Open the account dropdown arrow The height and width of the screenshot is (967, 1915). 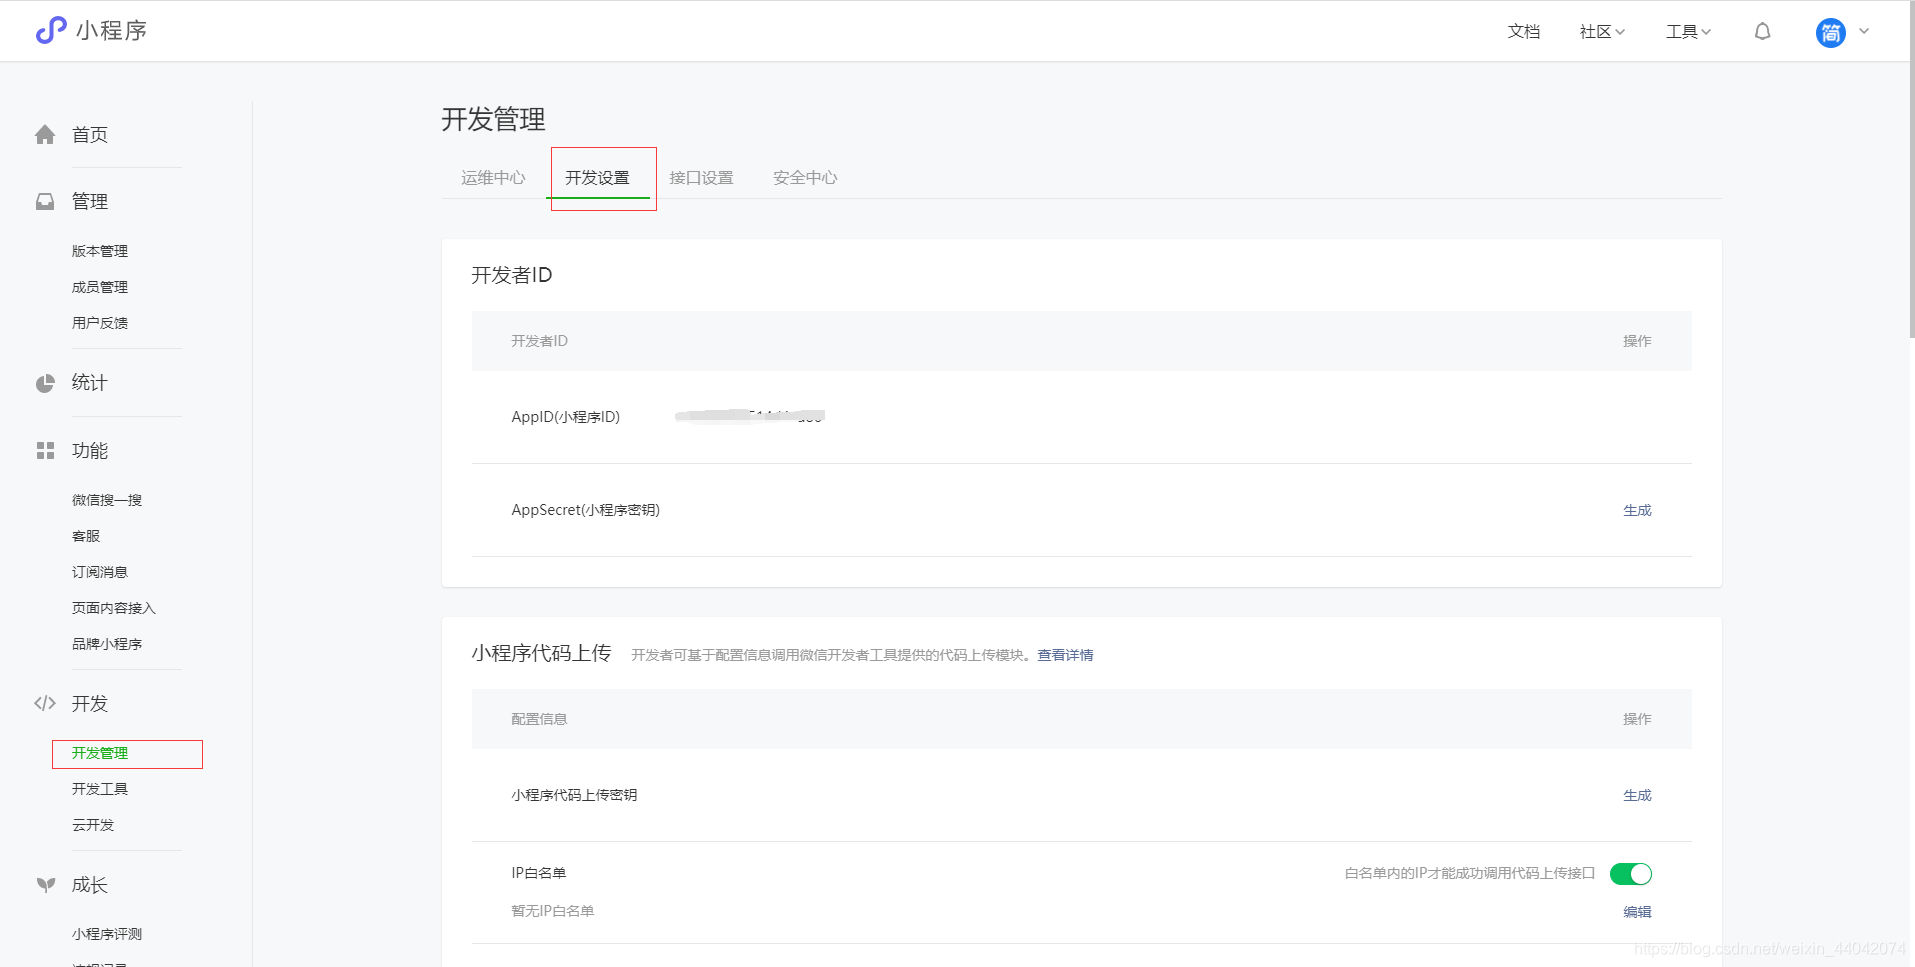1864,31
